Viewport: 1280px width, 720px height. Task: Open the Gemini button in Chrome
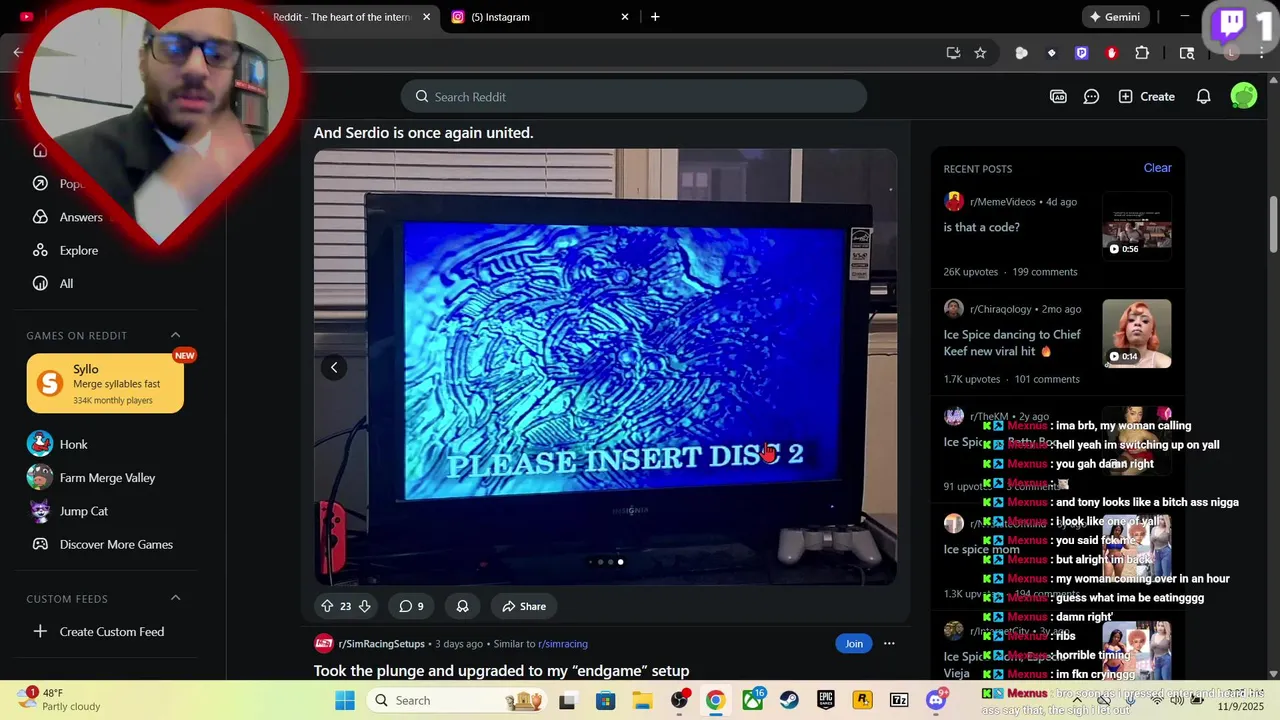click(1114, 17)
